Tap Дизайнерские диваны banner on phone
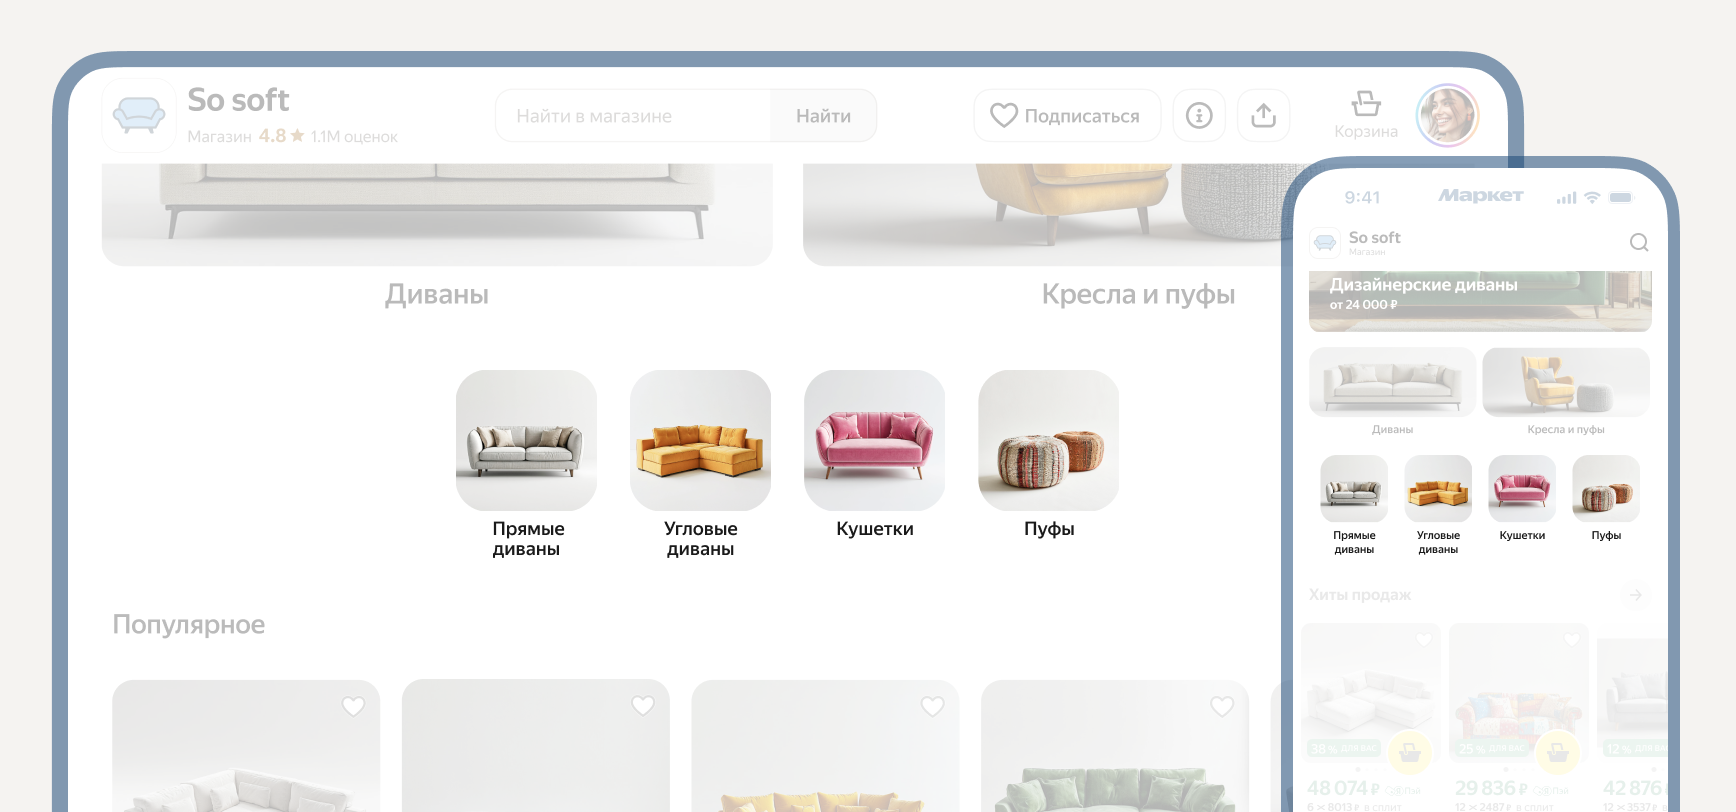 tap(1480, 301)
